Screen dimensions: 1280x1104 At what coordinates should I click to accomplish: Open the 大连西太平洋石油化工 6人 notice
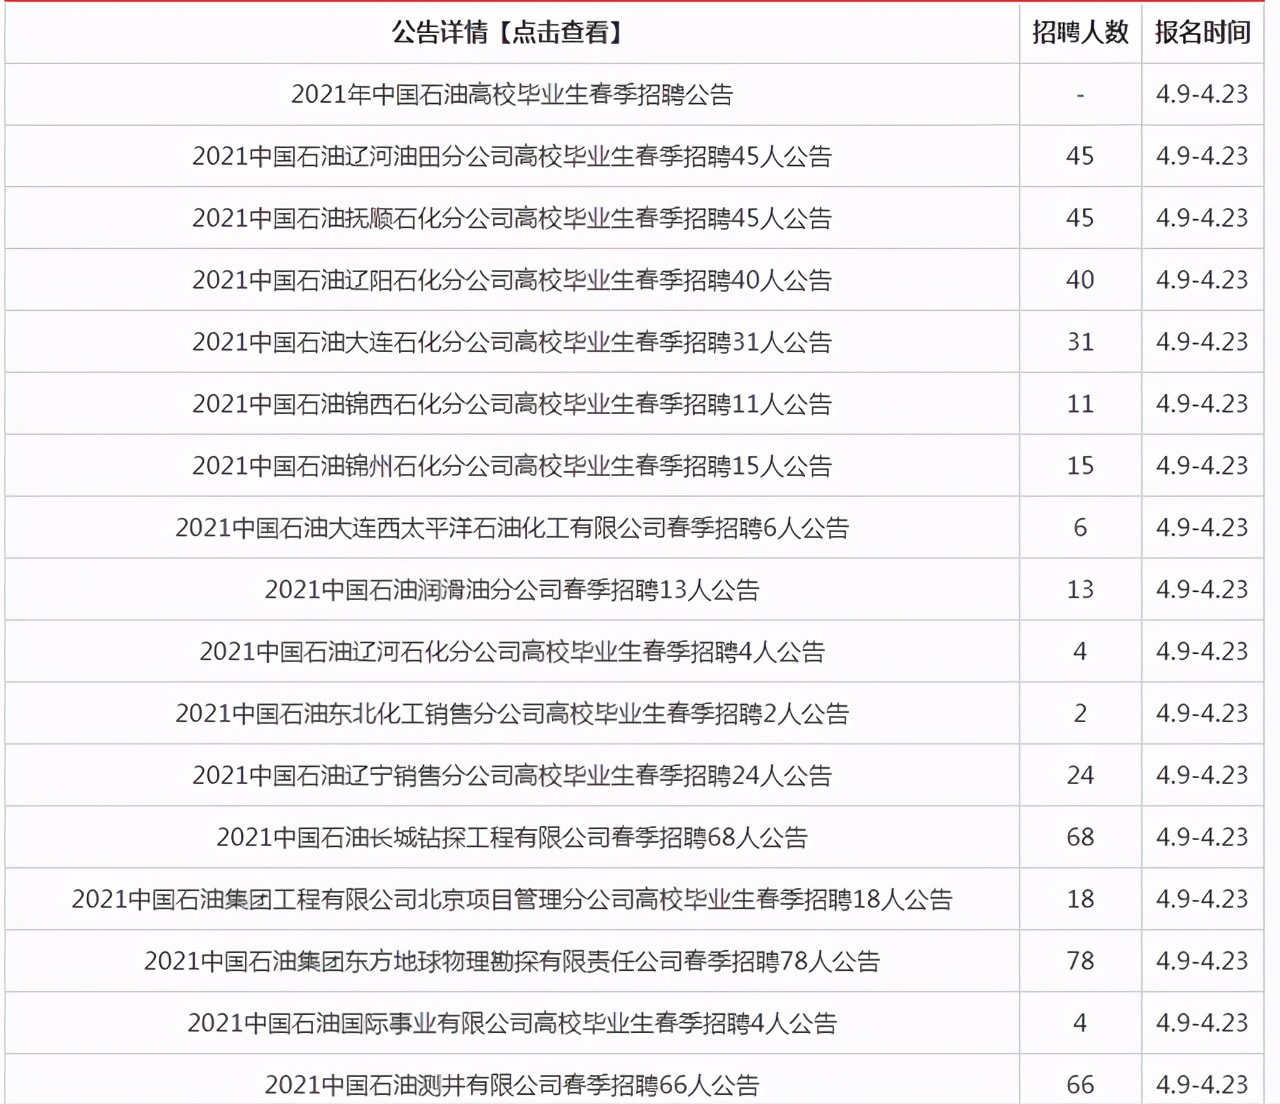tap(512, 528)
